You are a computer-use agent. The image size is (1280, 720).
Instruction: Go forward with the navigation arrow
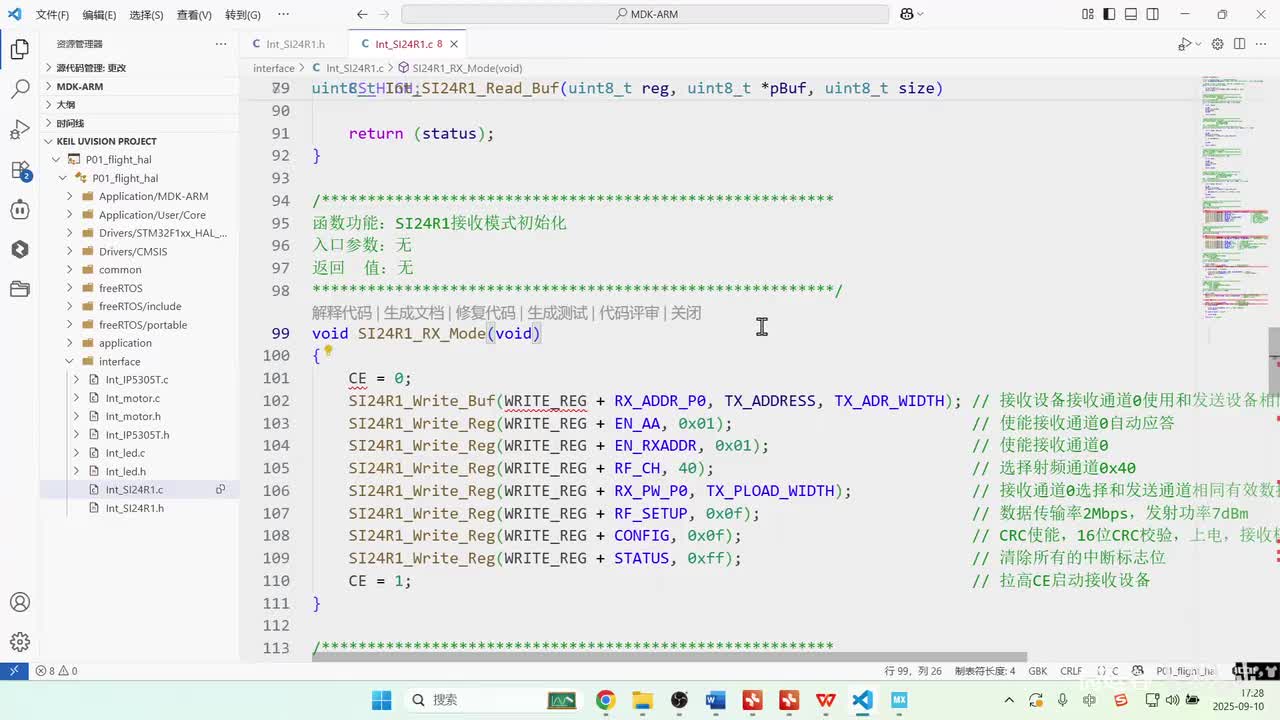[384, 14]
